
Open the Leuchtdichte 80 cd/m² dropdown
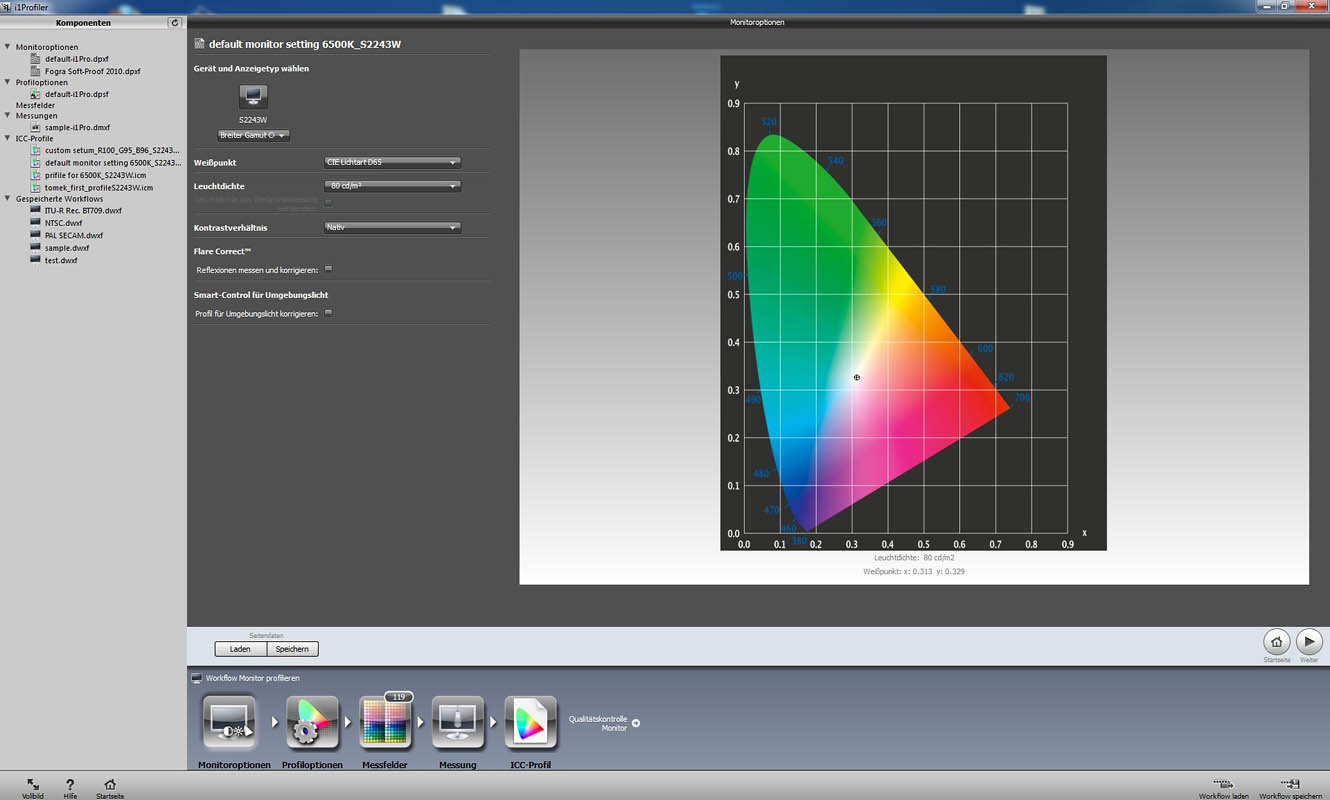[x=392, y=186]
